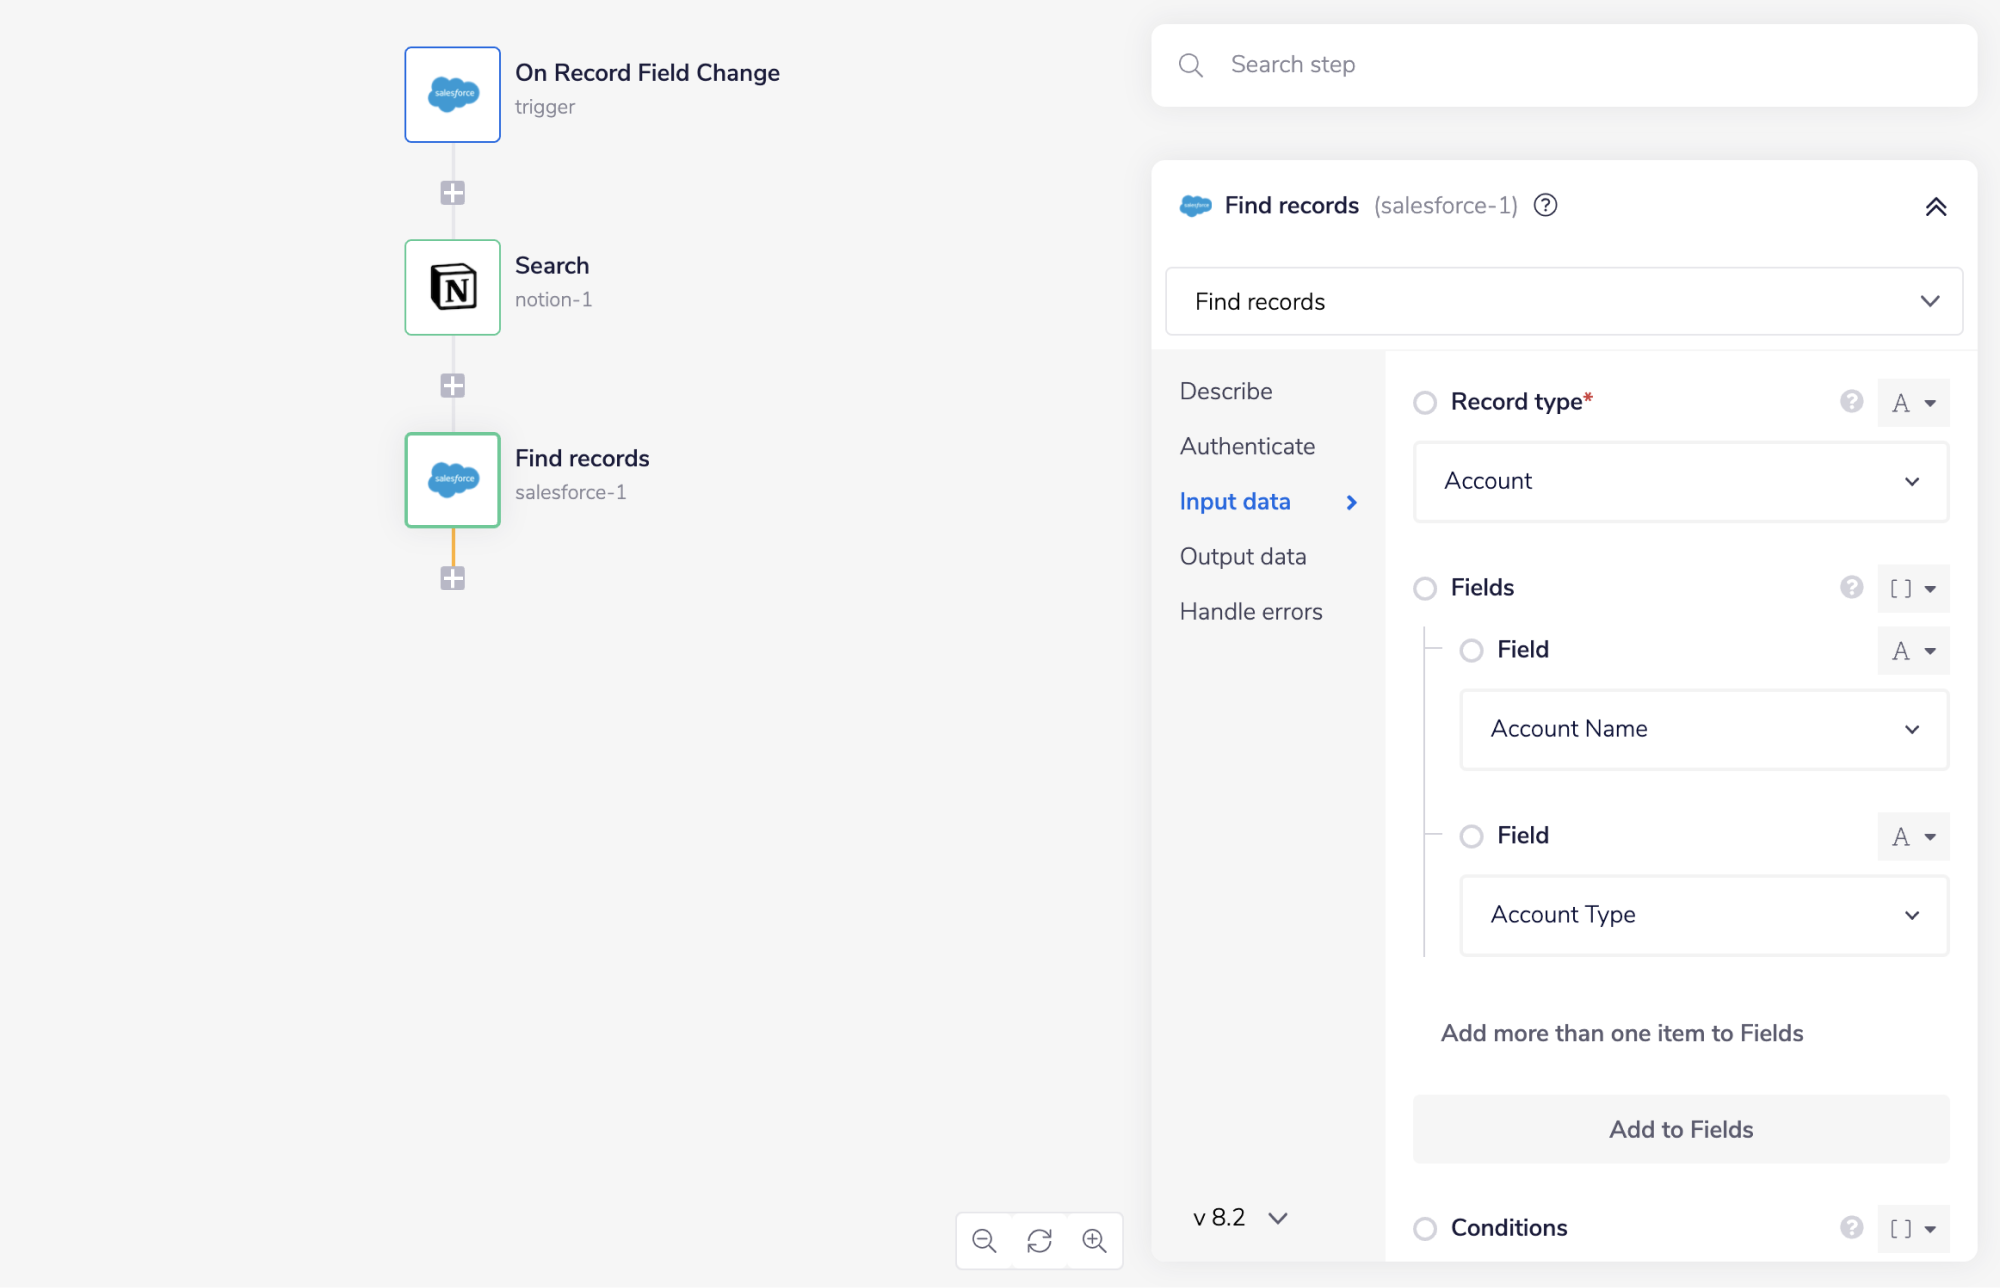Add step after the trigger via plus icon
2000x1288 pixels.
point(452,193)
